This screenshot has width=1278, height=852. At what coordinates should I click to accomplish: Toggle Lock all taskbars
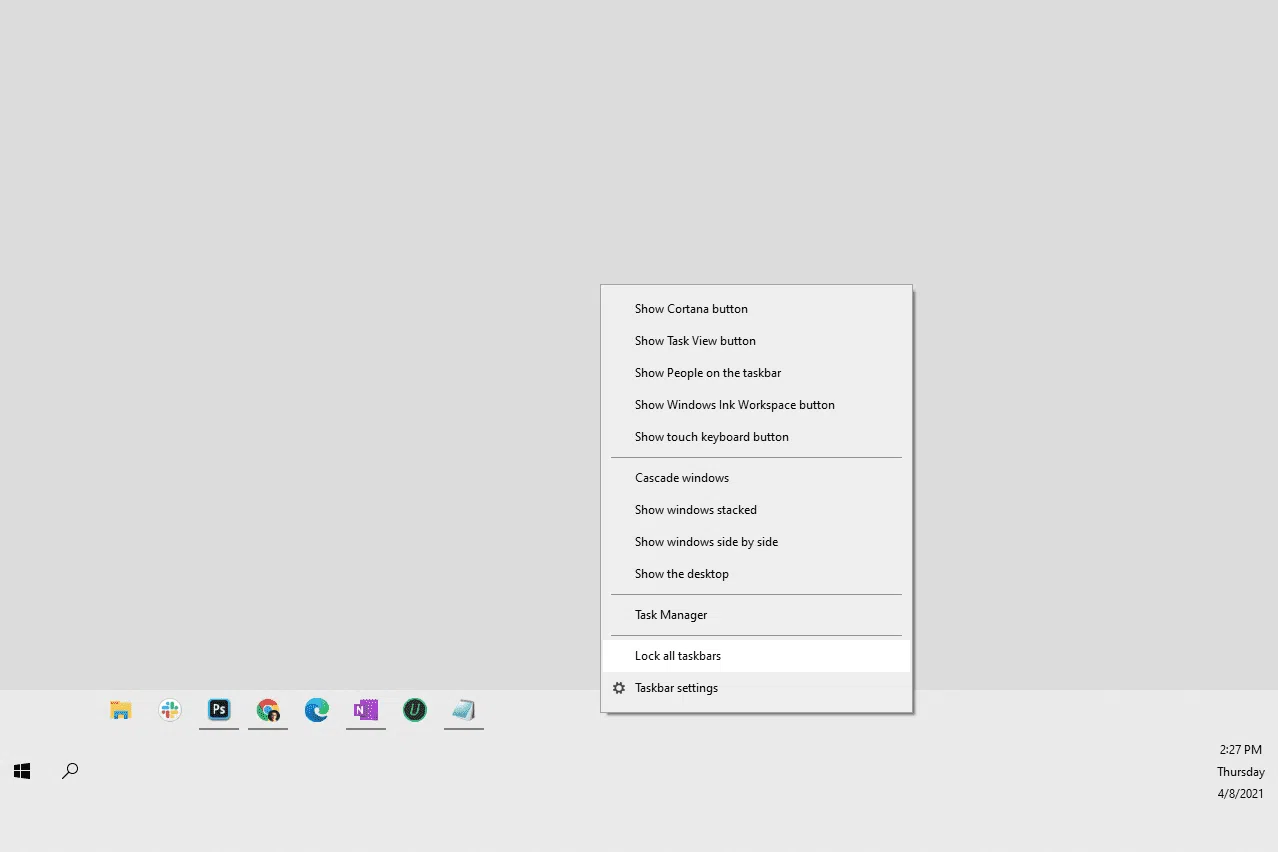pyautogui.click(x=678, y=656)
